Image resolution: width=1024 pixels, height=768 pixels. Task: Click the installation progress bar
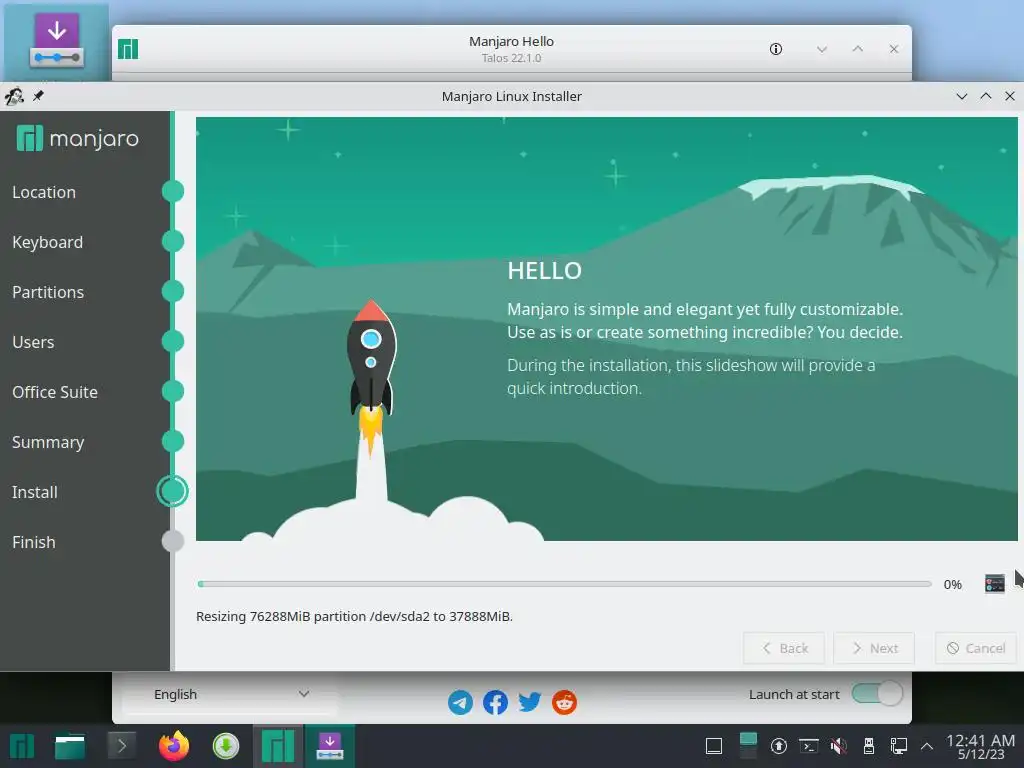[x=564, y=584]
